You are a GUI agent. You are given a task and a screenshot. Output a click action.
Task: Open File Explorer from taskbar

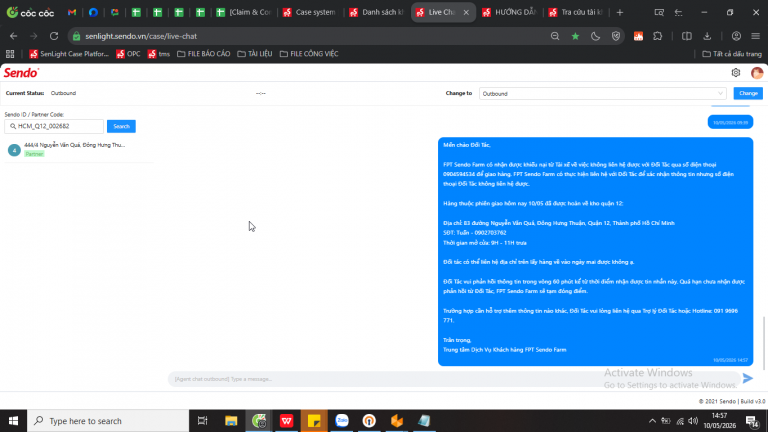pos(231,421)
